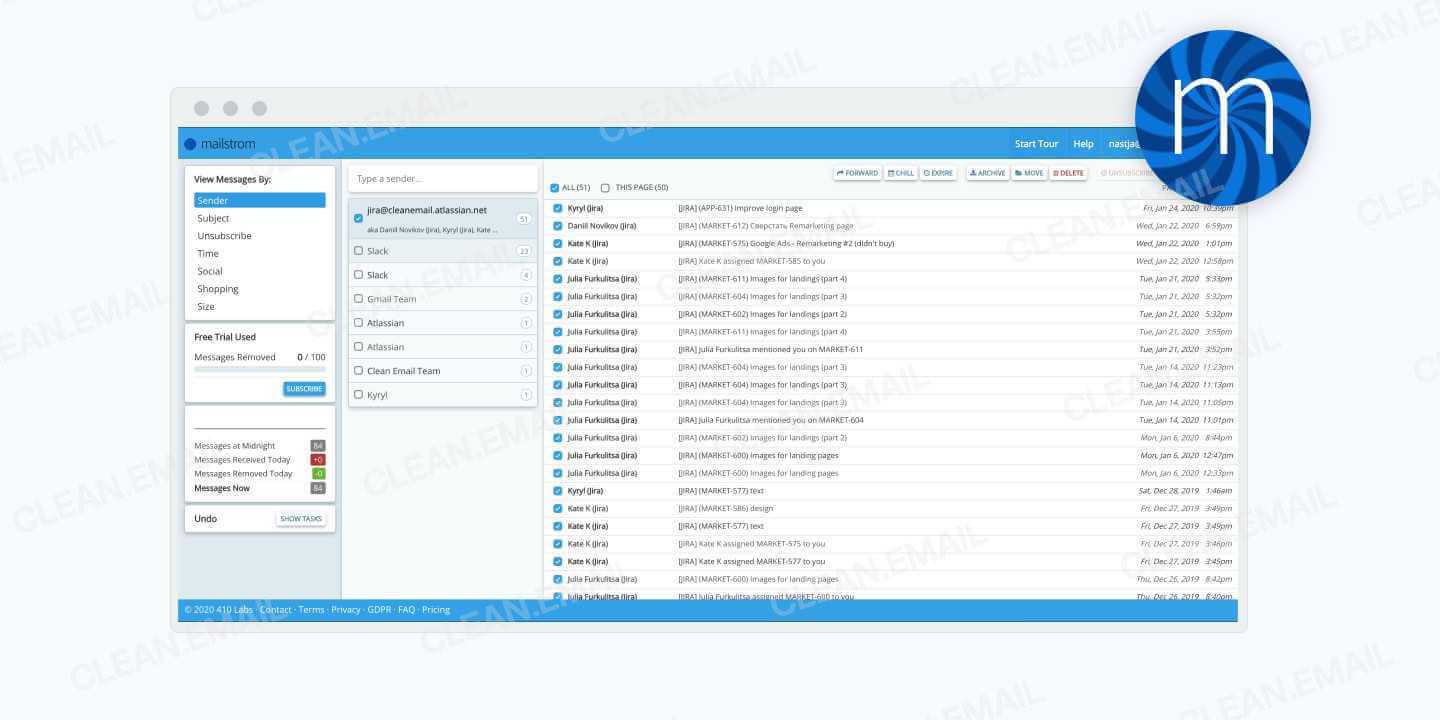Click the Move folder button
Image resolution: width=1440 pixels, height=720 pixels.
(x=1029, y=173)
